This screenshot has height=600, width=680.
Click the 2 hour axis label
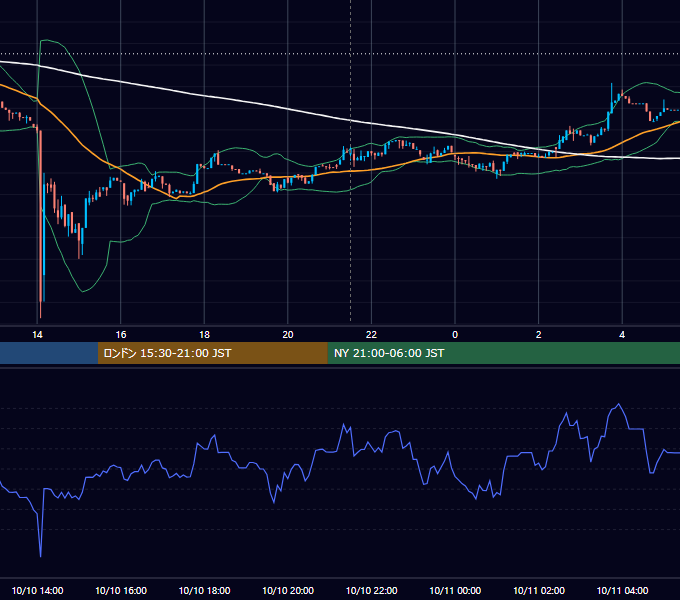(x=539, y=335)
